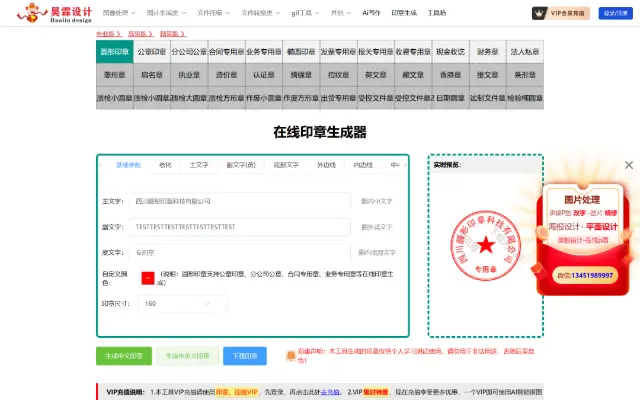The width and height of the screenshot is (640, 400).
Task: Switch to the 副文字(英) tab
Action: pyautogui.click(x=241, y=165)
